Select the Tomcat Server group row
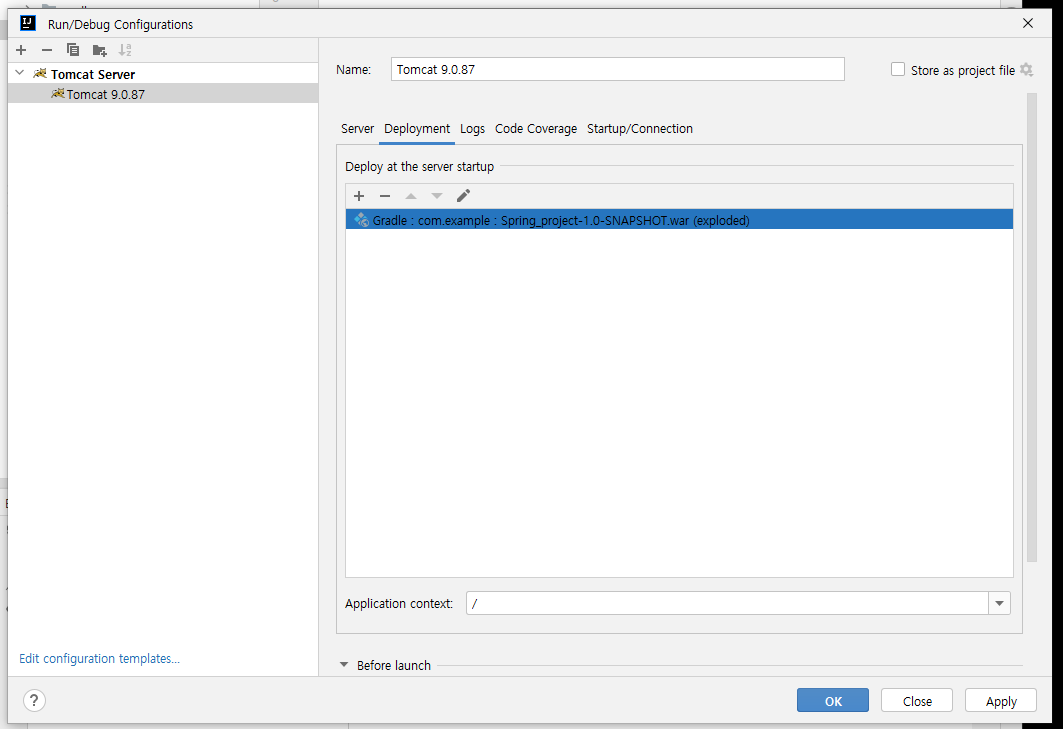1063x729 pixels. coord(163,74)
